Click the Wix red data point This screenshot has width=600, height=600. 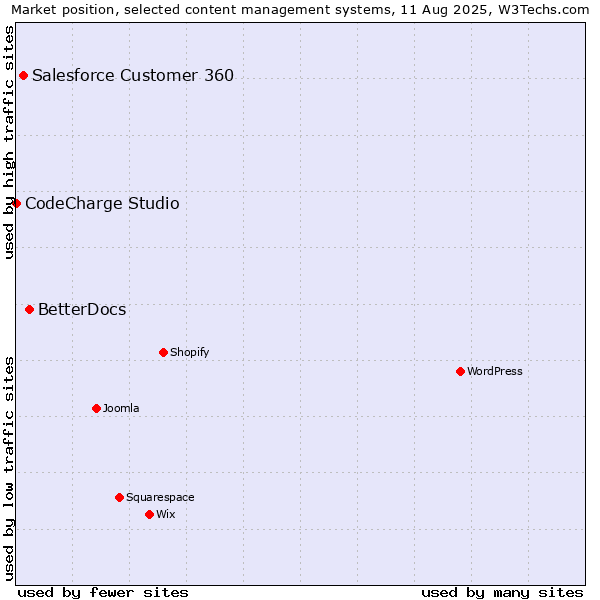click(x=150, y=514)
